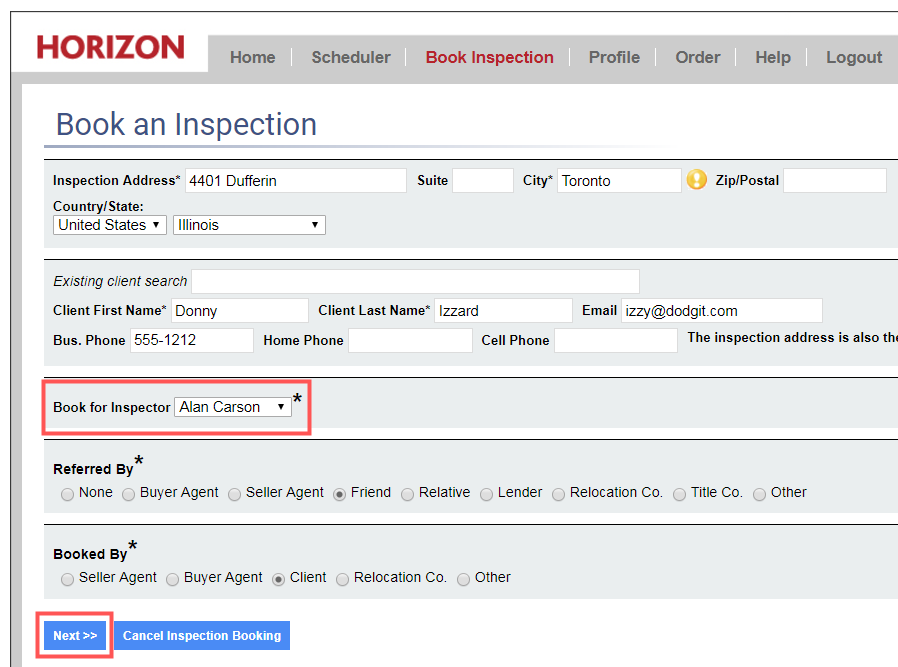Click the HORIZON logo
898x667 pixels.
click(x=110, y=47)
